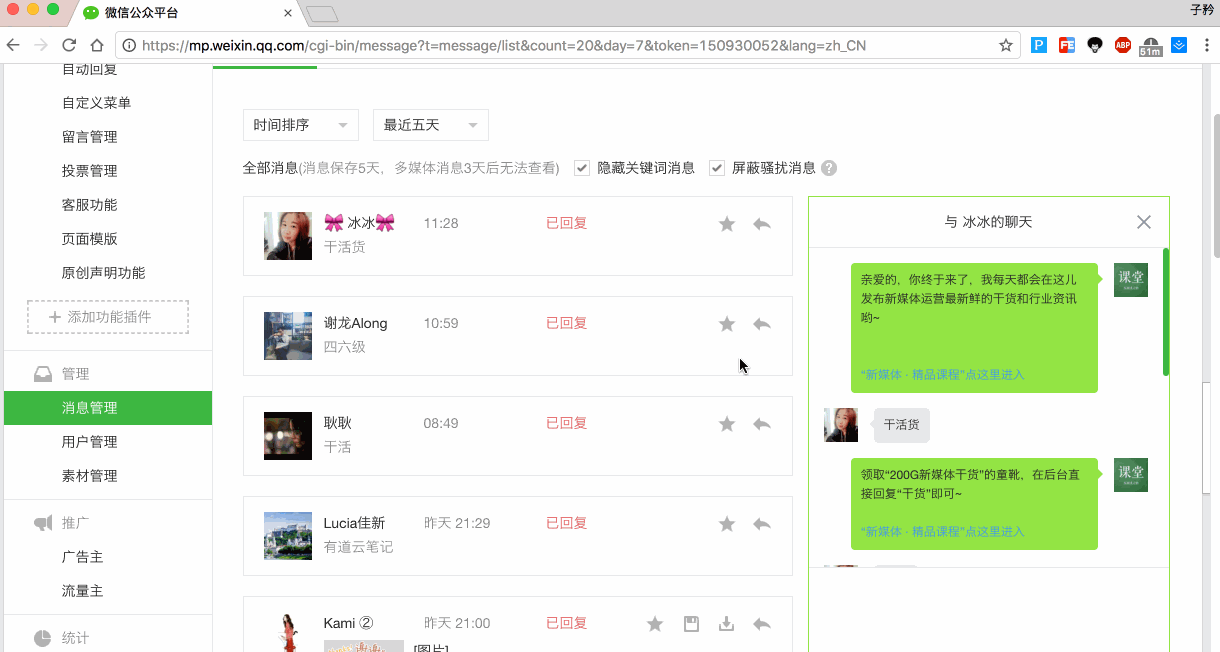This screenshot has height=652, width=1220.
Task: Star the message from 谢龙Along
Action: pos(727,324)
